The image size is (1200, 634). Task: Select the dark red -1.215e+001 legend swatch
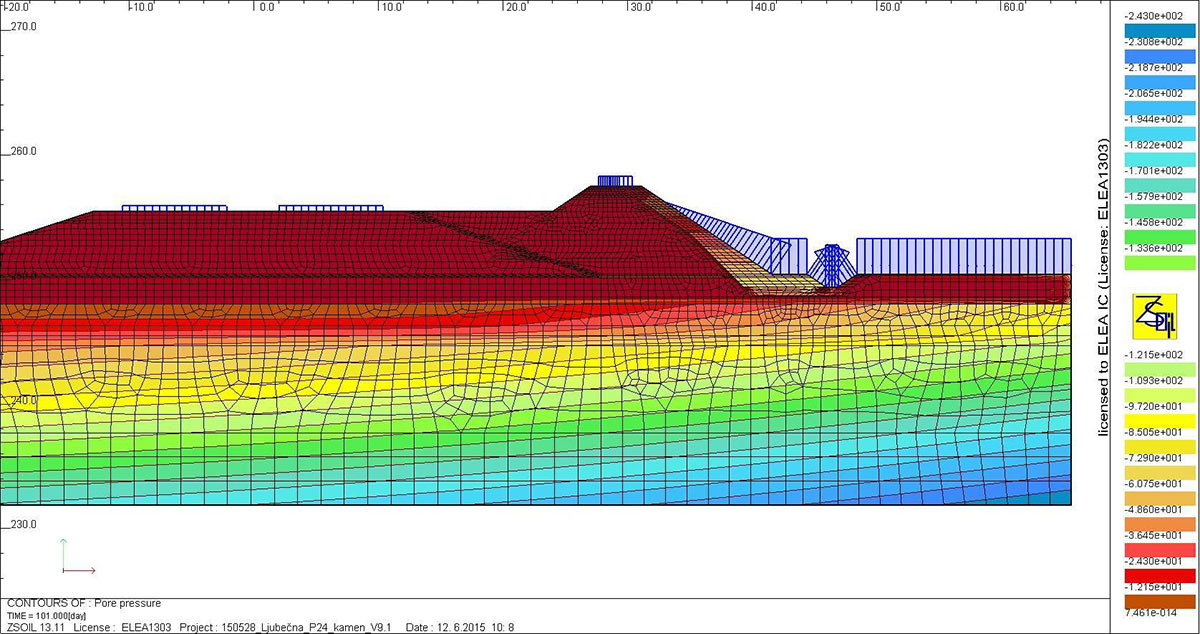coord(1153,574)
